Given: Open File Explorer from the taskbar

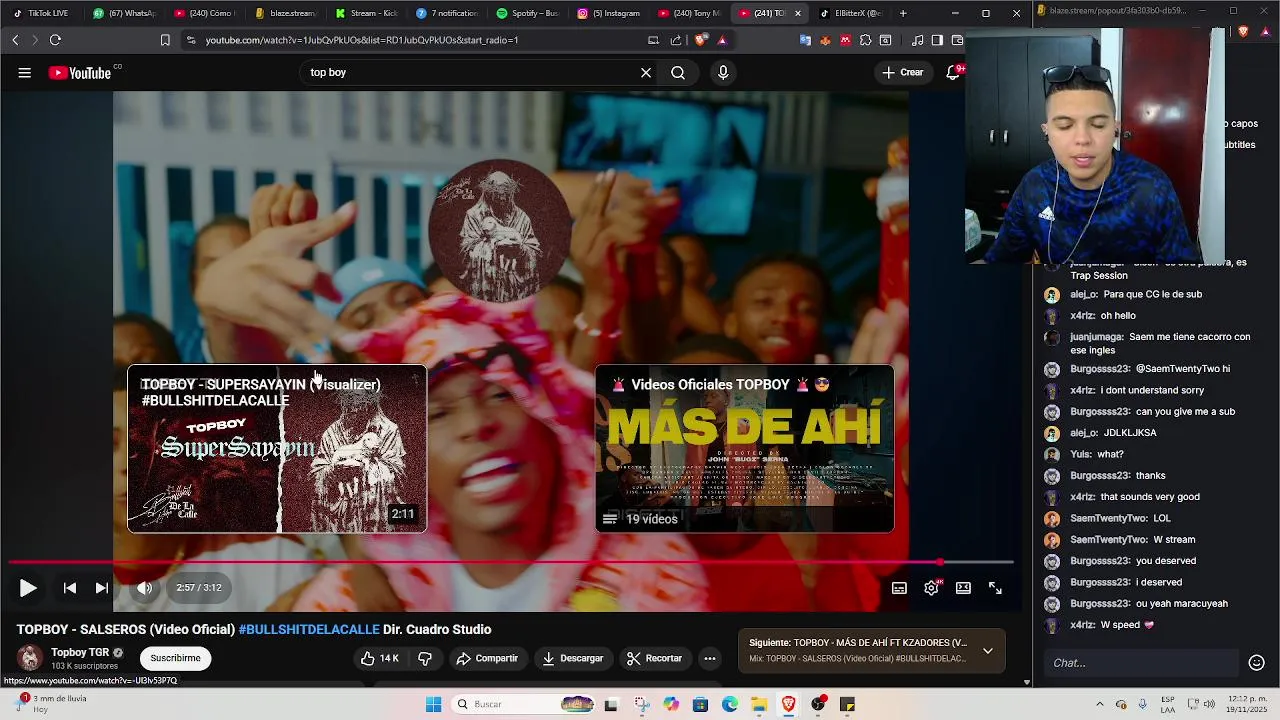Looking at the screenshot, I should tap(759, 704).
